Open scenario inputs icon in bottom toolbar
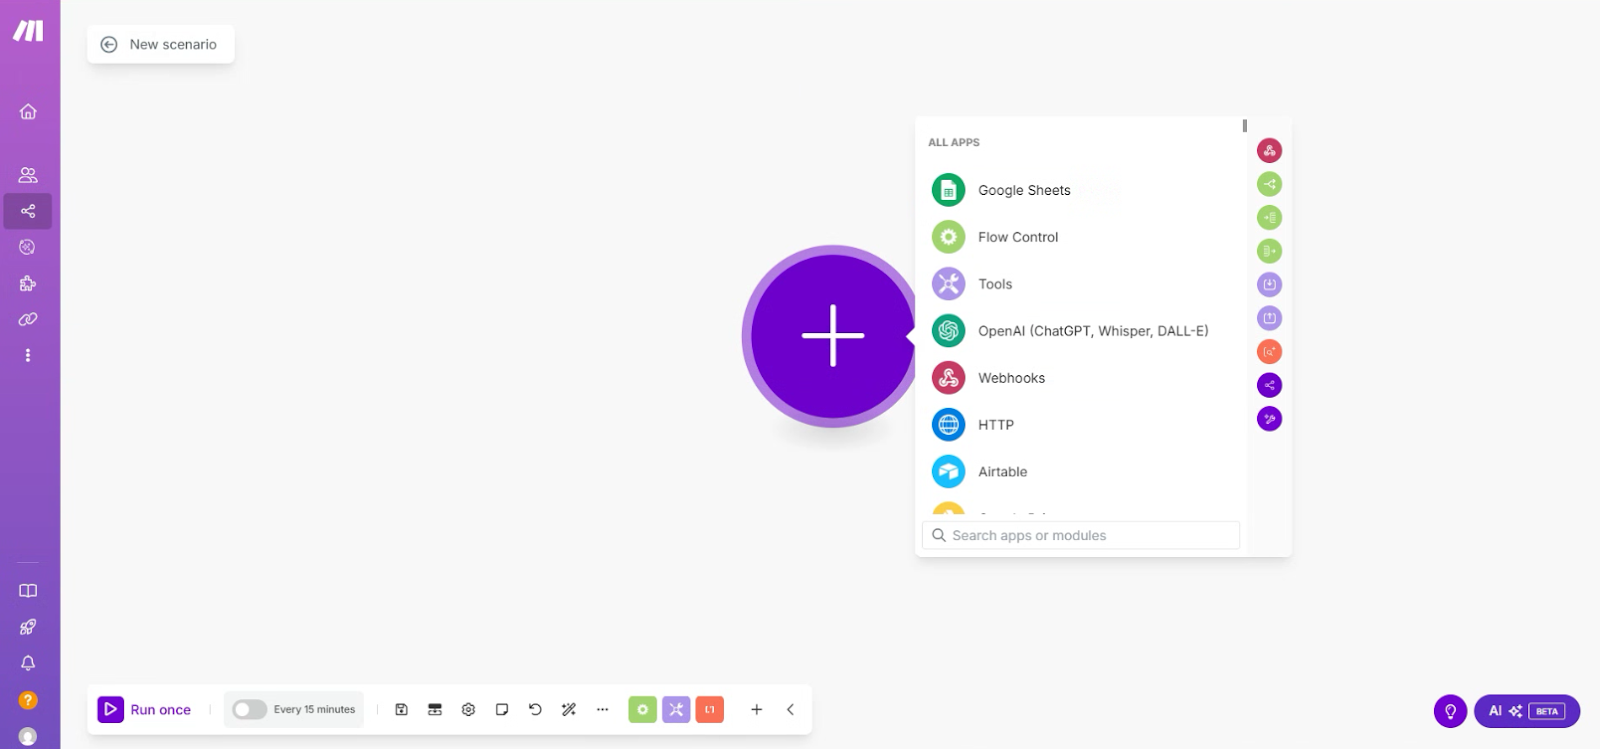 (435, 709)
